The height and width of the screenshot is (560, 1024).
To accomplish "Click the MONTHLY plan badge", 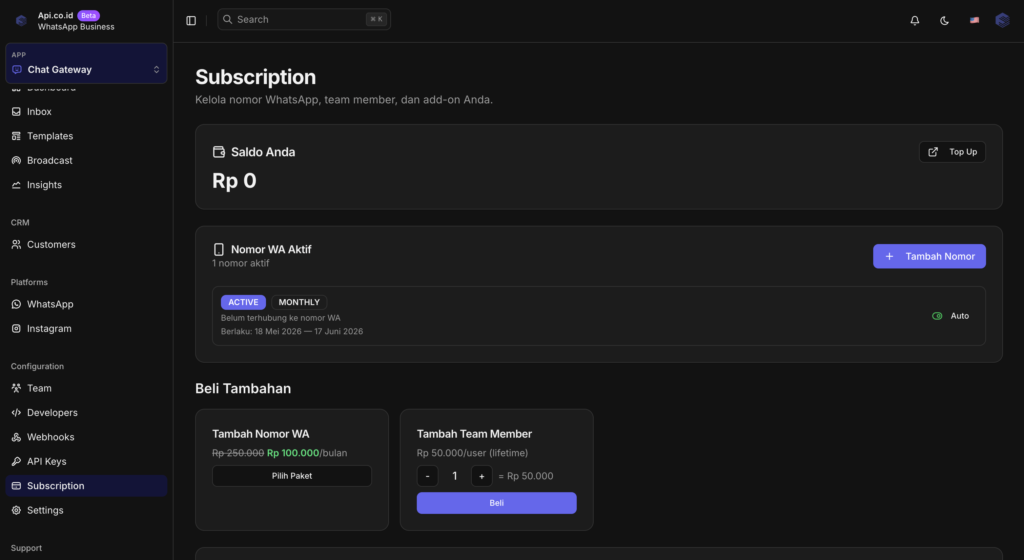I will [299, 302].
